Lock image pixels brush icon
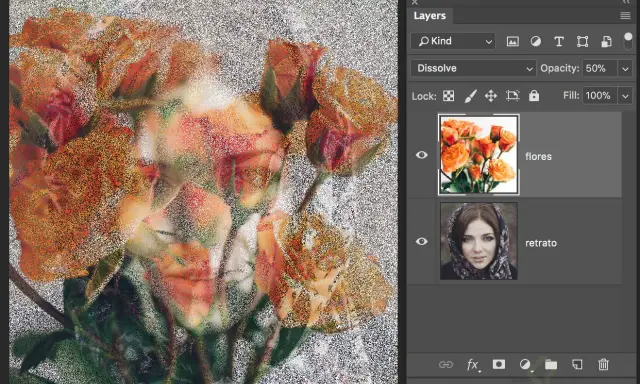Viewport: 640px width, 384px height. pos(470,96)
